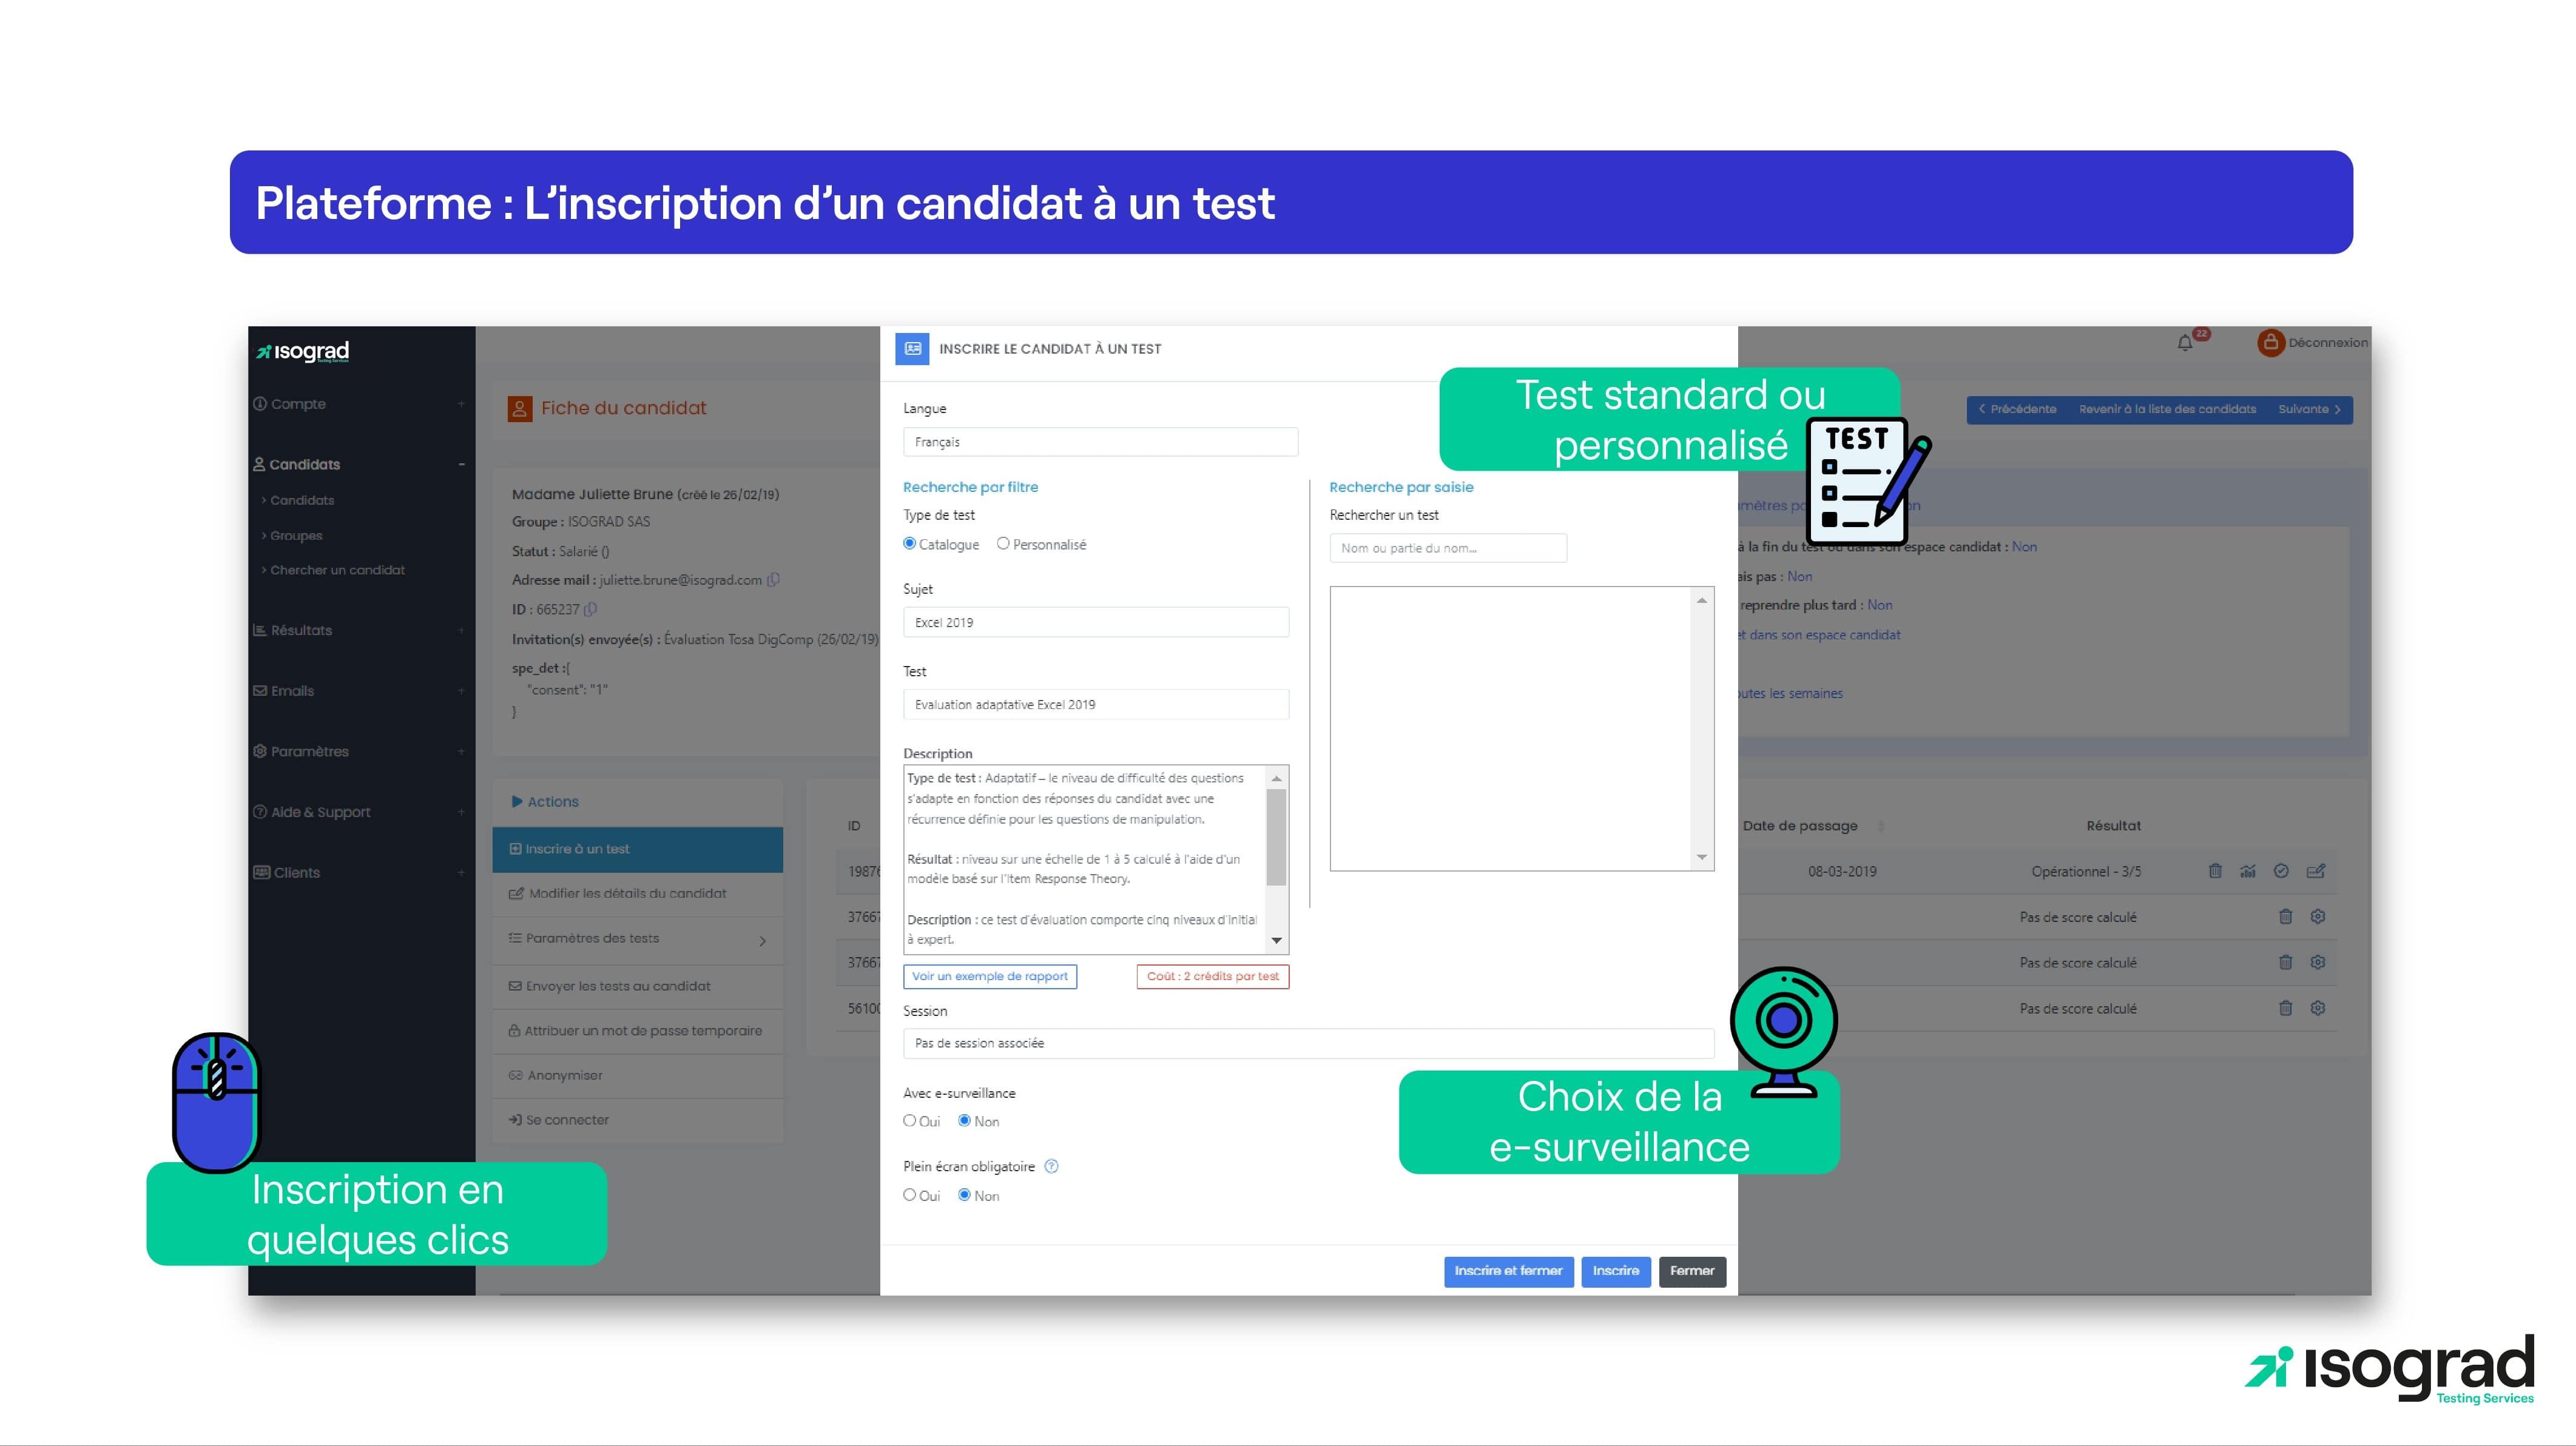Select Oui for plein écran obligatoire

908,1197
